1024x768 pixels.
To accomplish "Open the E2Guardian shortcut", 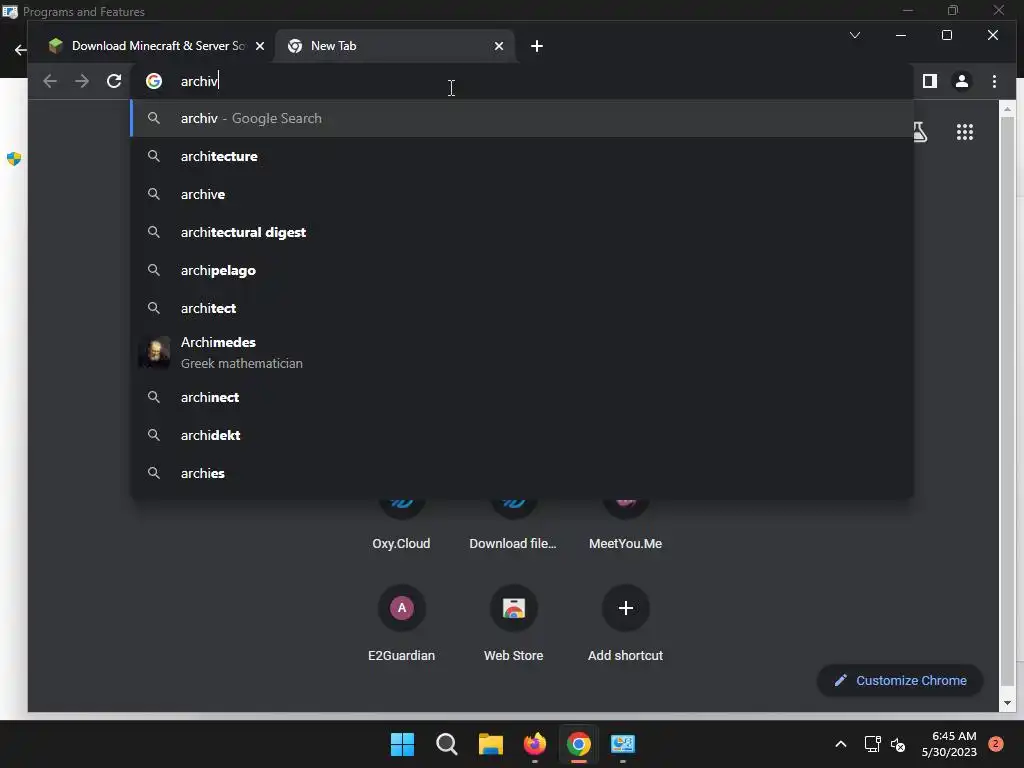I will [x=402, y=622].
